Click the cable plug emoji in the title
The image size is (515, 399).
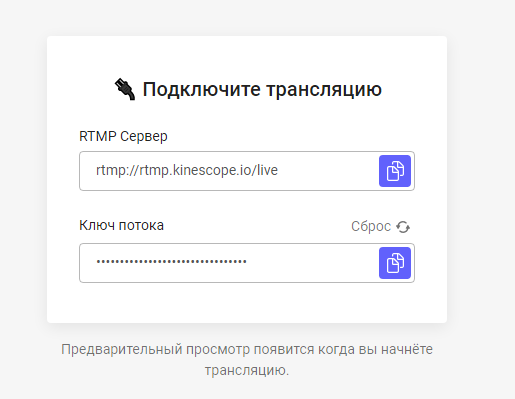pyautogui.click(x=125, y=89)
